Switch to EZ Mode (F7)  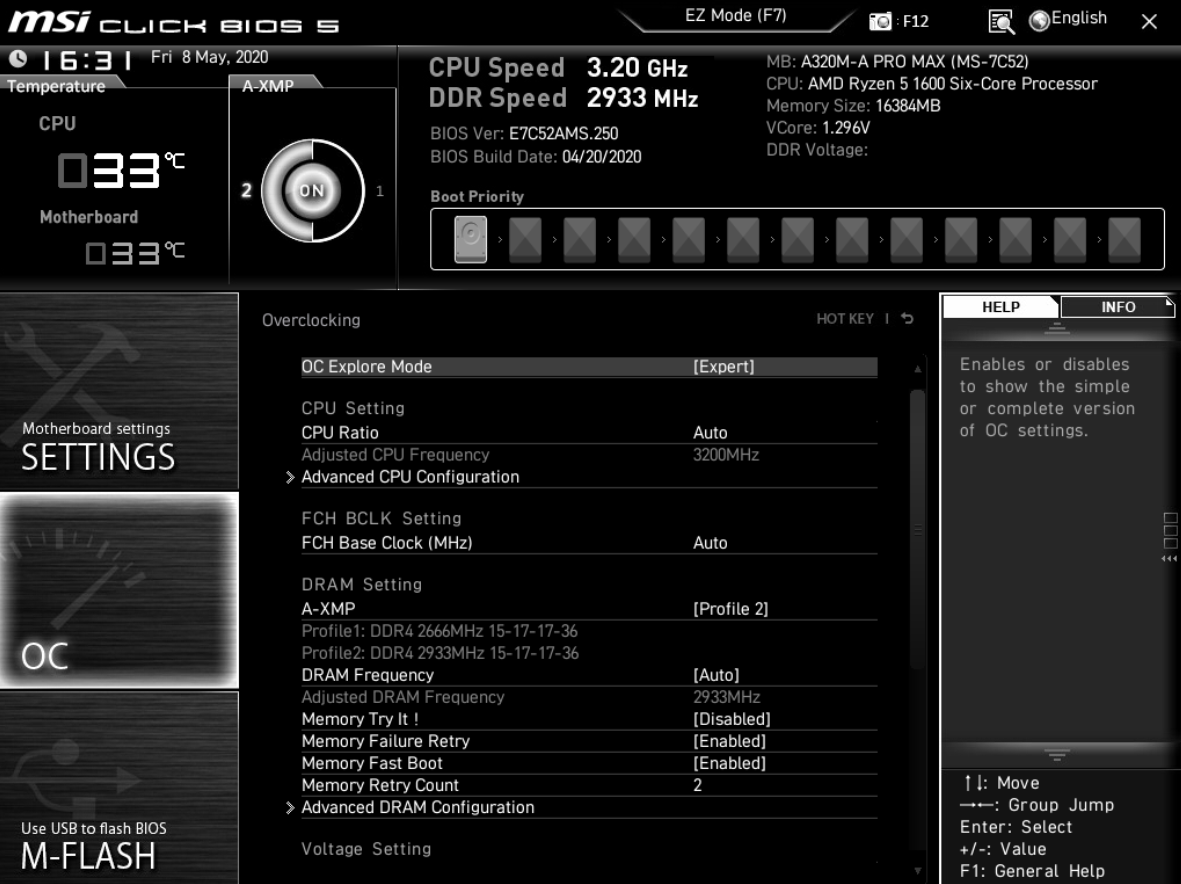(736, 16)
